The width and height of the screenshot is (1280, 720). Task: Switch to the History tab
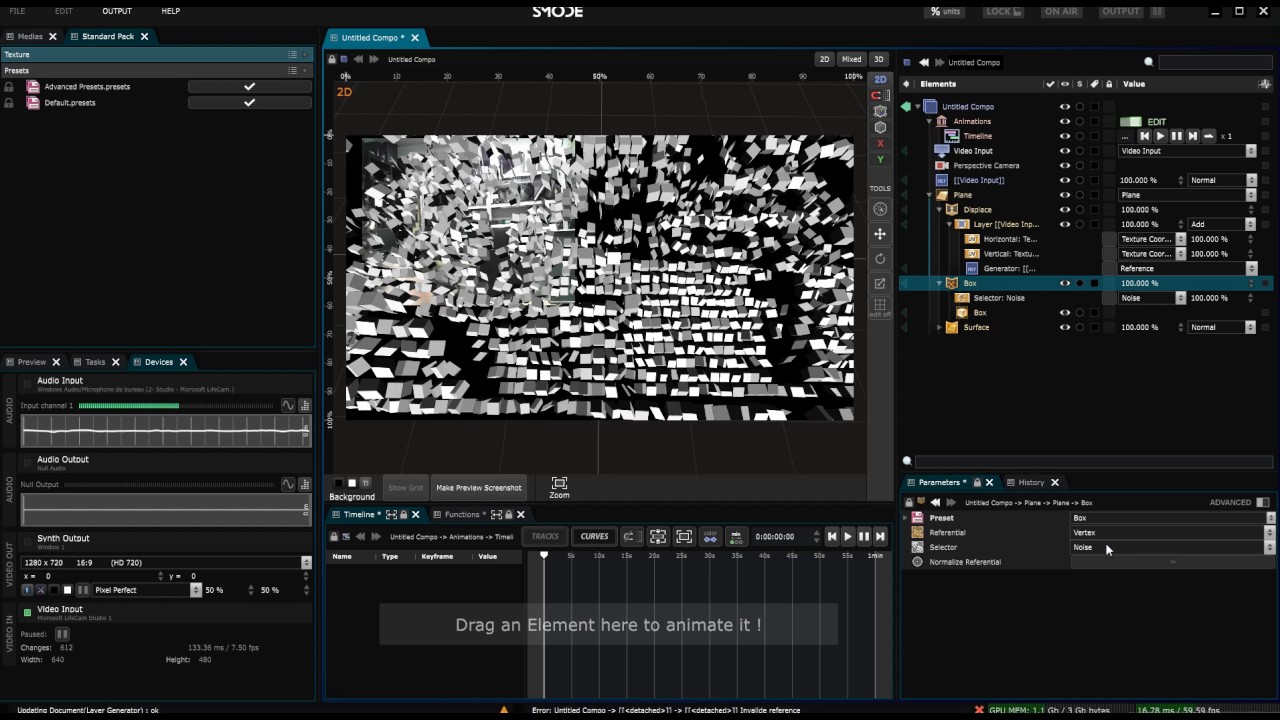(1031, 483)
